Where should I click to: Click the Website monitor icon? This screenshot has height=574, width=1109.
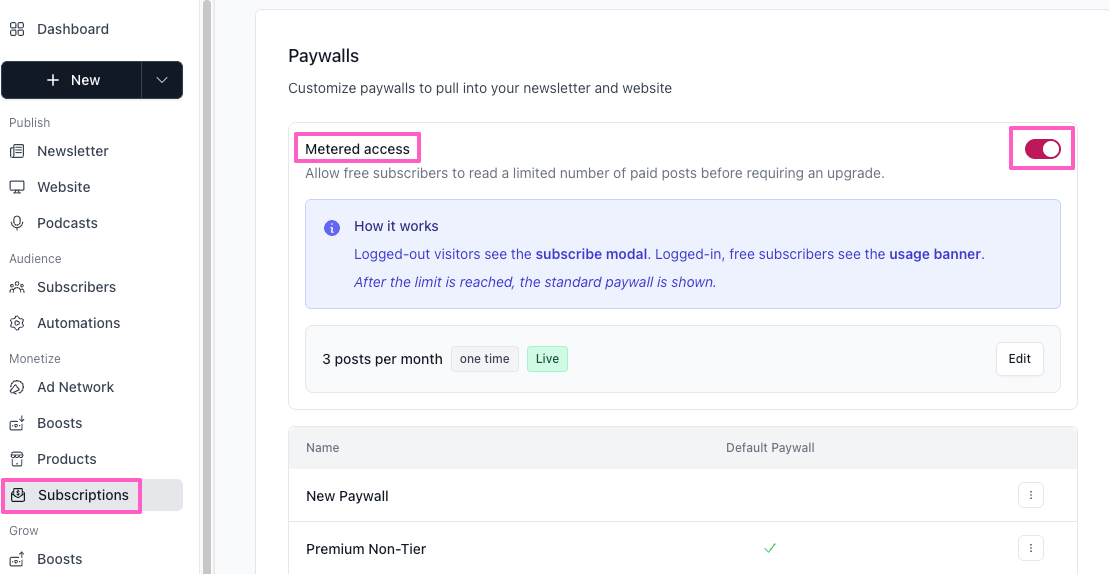coord(17,187)
